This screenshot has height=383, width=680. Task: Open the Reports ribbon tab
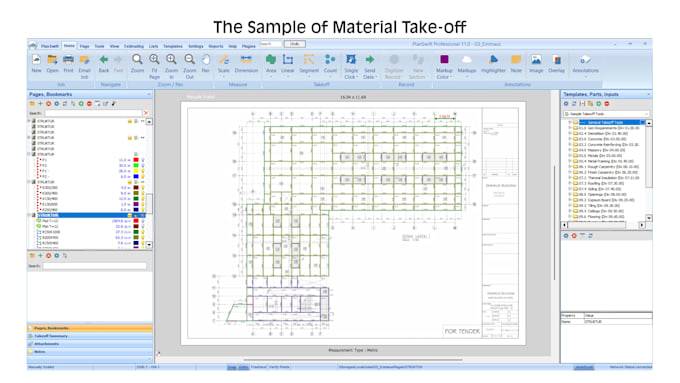coord(216,46)
